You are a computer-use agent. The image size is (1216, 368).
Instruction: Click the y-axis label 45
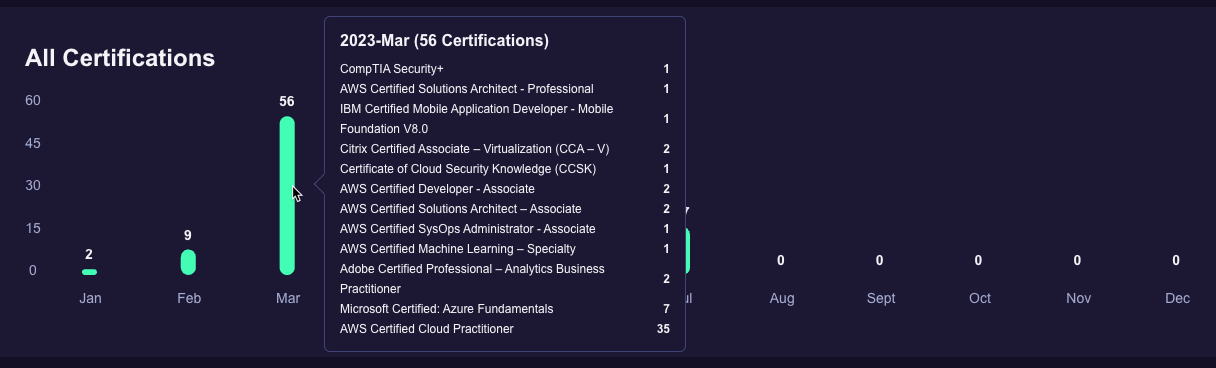click(x=33, y=143)
